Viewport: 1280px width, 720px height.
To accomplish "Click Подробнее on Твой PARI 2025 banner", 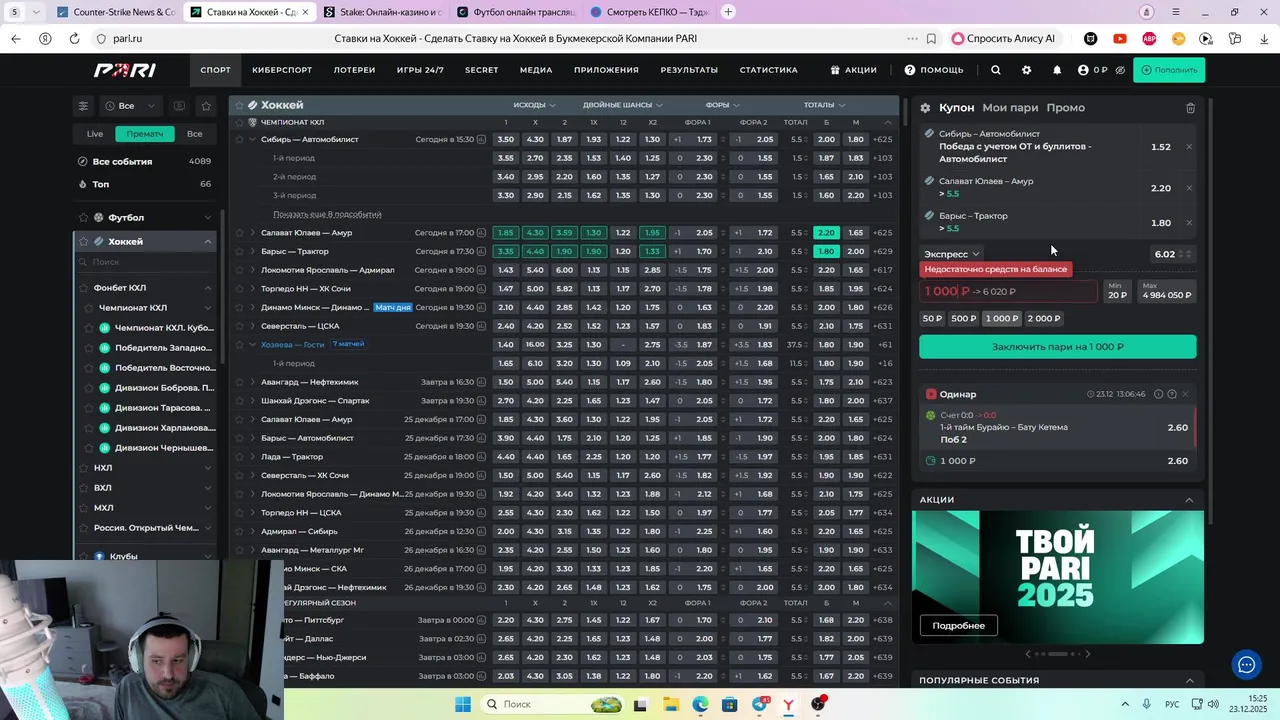I will tap(958, 626).
